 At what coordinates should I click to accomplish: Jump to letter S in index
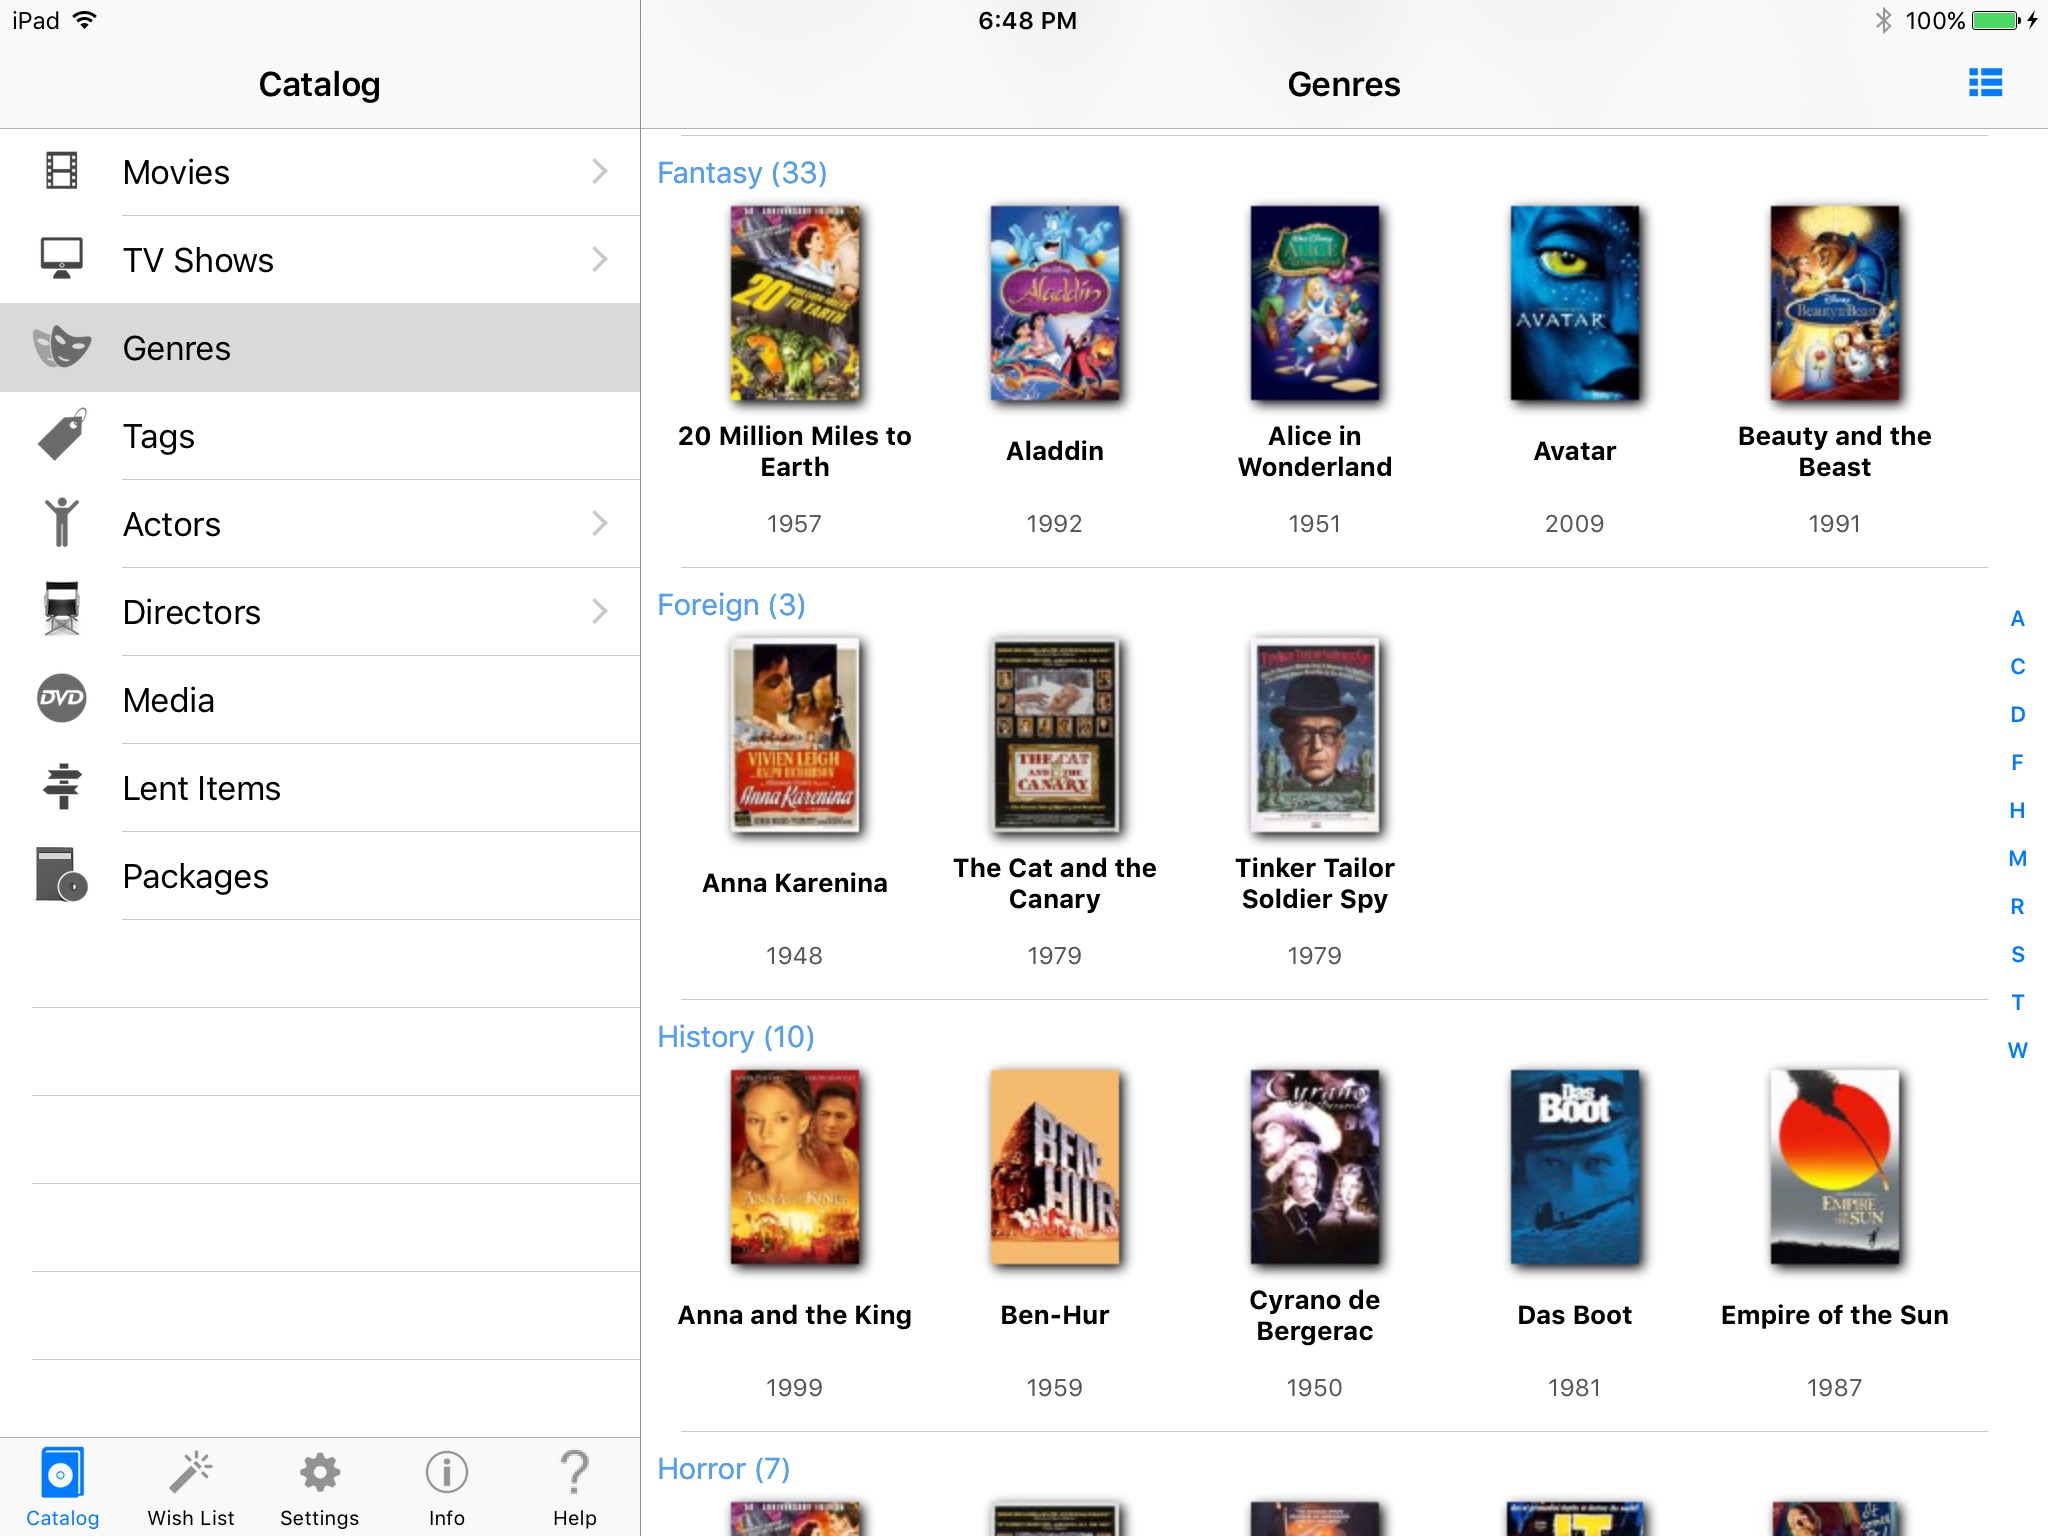pos(2018,955)
